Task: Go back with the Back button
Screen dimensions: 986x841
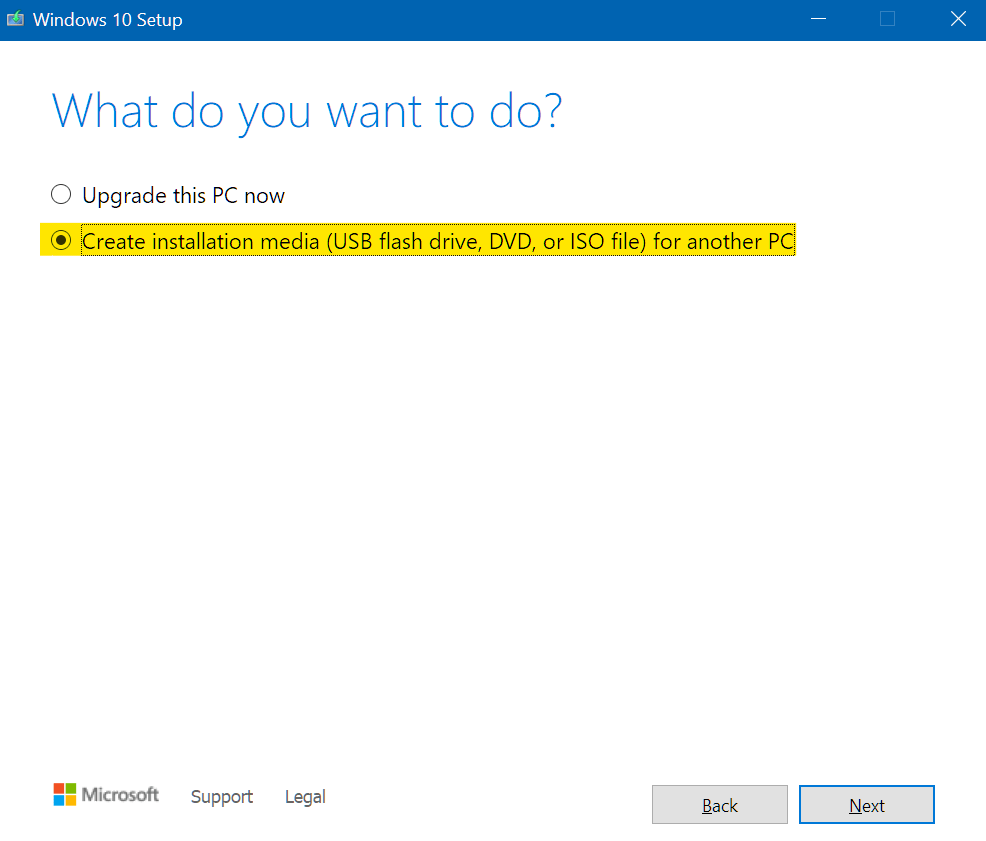Action: click(719, 805)
